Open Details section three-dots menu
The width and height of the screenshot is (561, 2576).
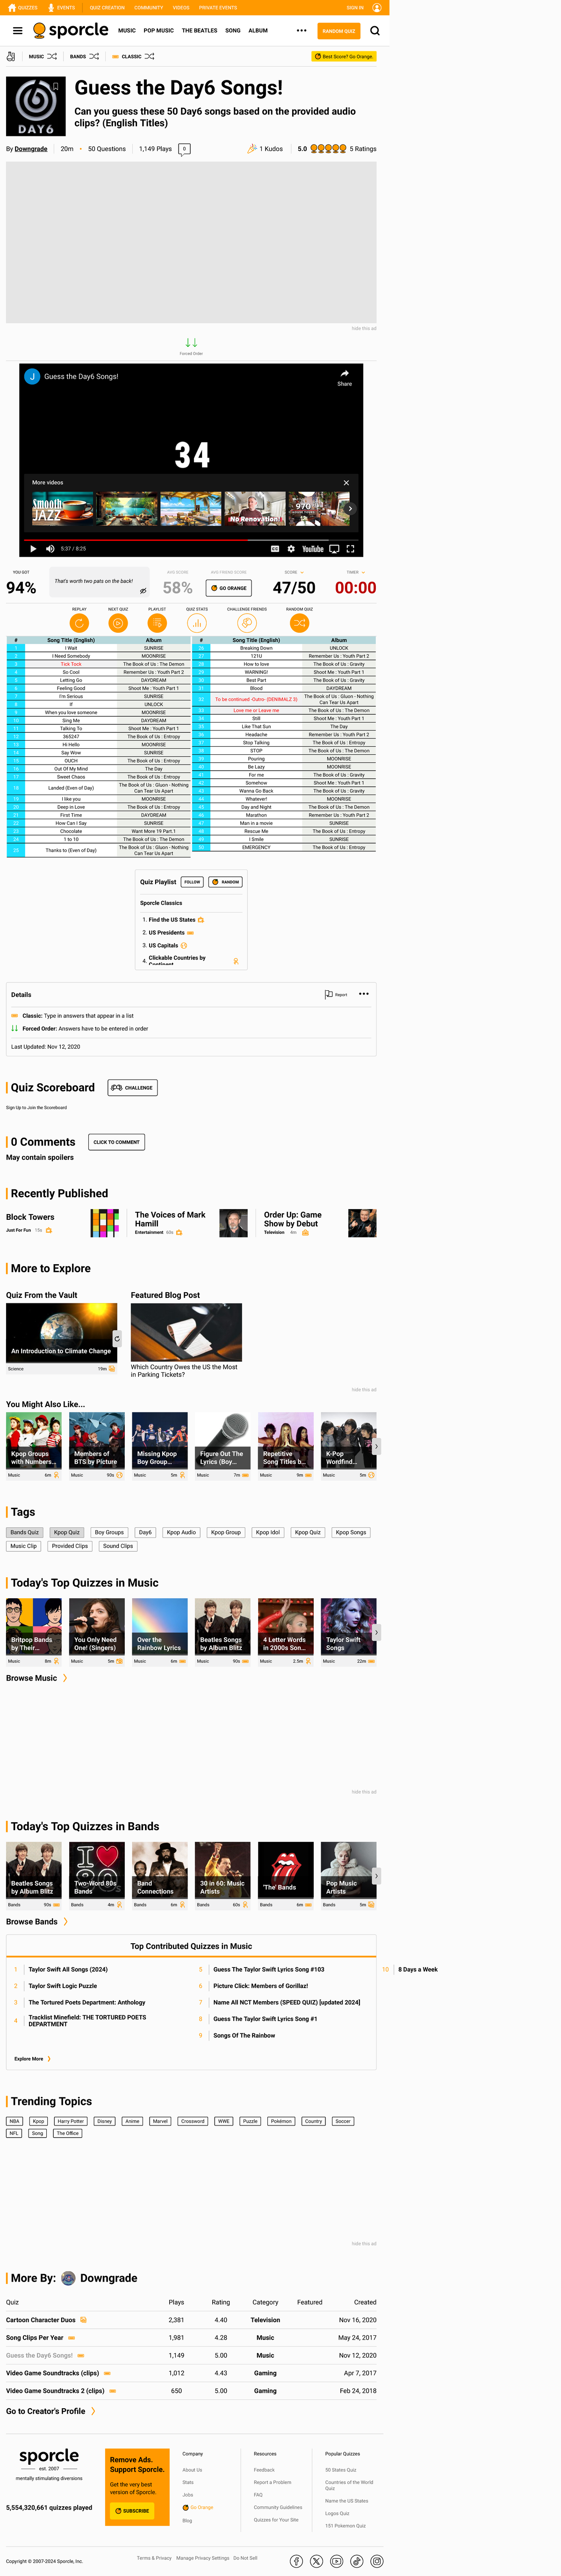[x=364, y=994]
